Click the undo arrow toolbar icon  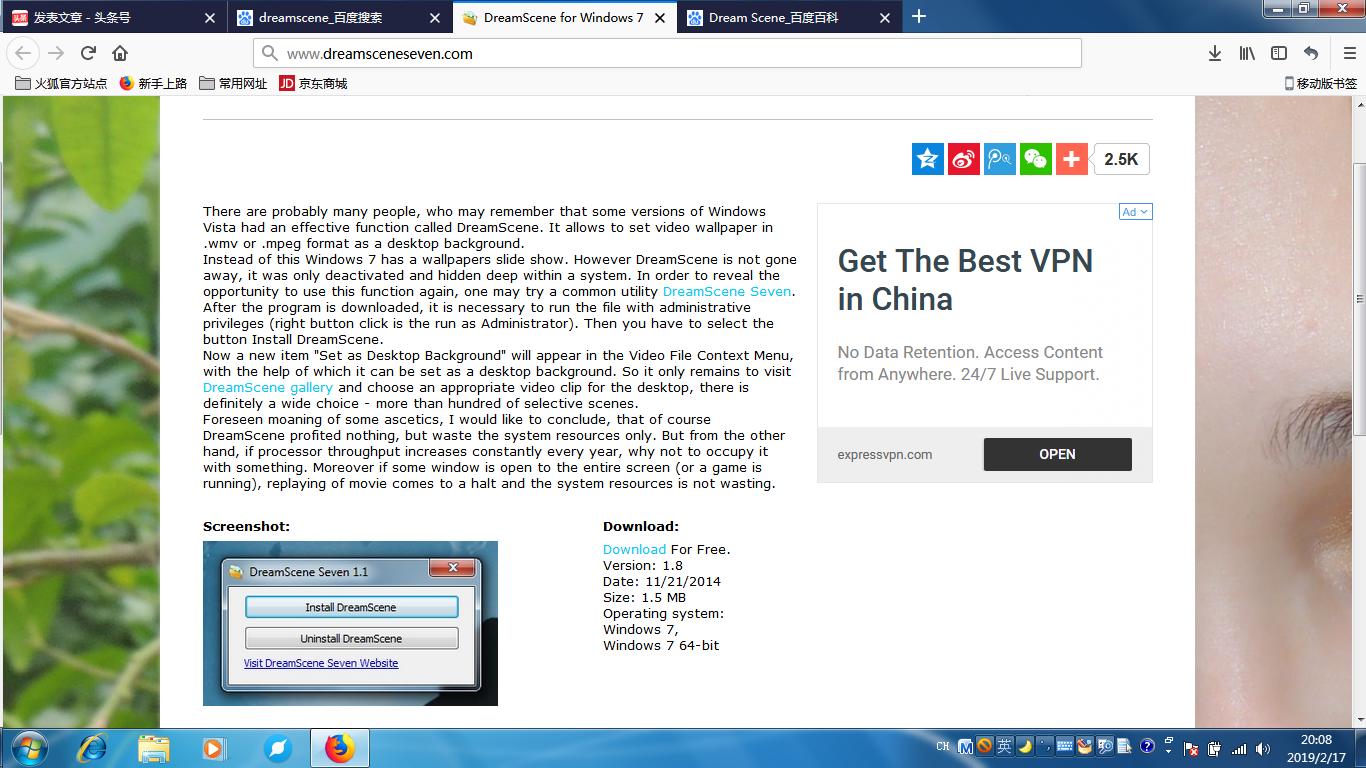(x=1311, y=53)
